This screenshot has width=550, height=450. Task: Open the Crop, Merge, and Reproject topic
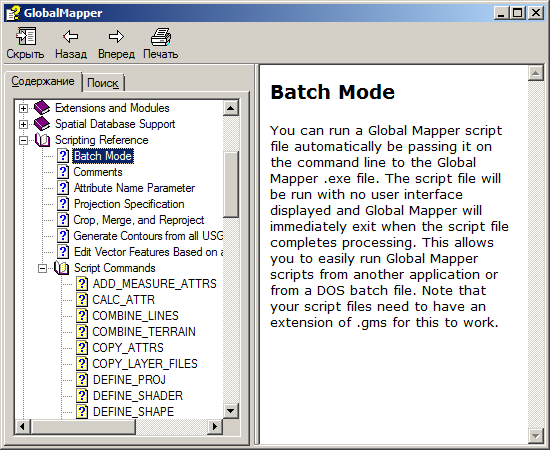[x=139, y=220]
